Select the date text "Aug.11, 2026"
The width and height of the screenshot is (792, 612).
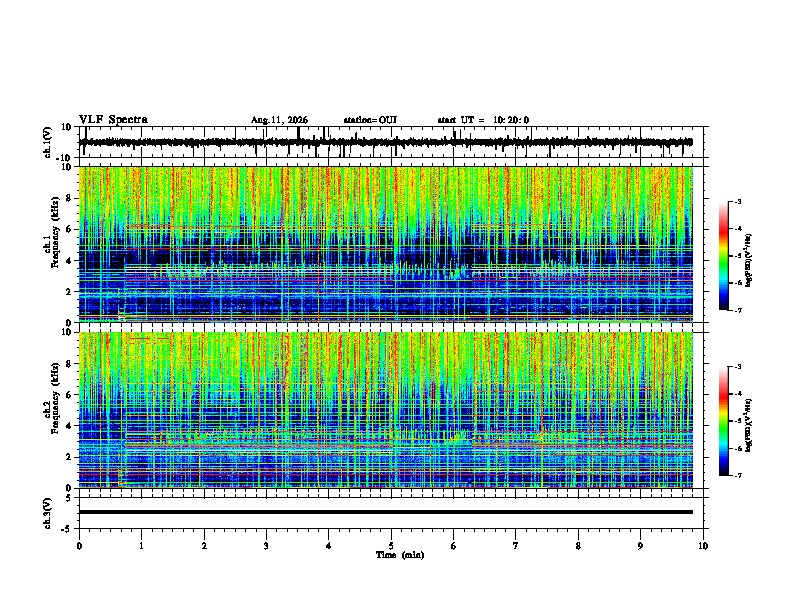click(279, 120)
